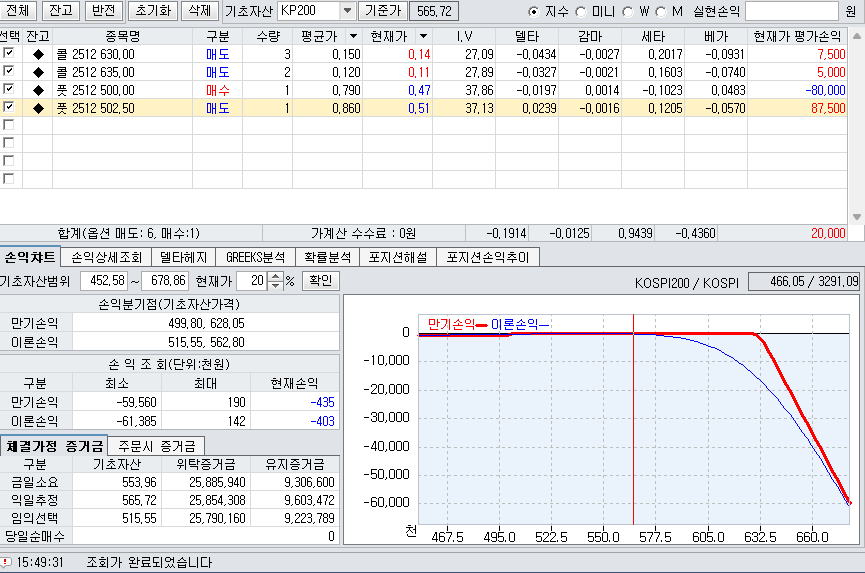Viewport: 865px width, 573px height.
Task: Uncheck the 콜 2512 630,00 row checkbox
Action: (x=8, y=53)
